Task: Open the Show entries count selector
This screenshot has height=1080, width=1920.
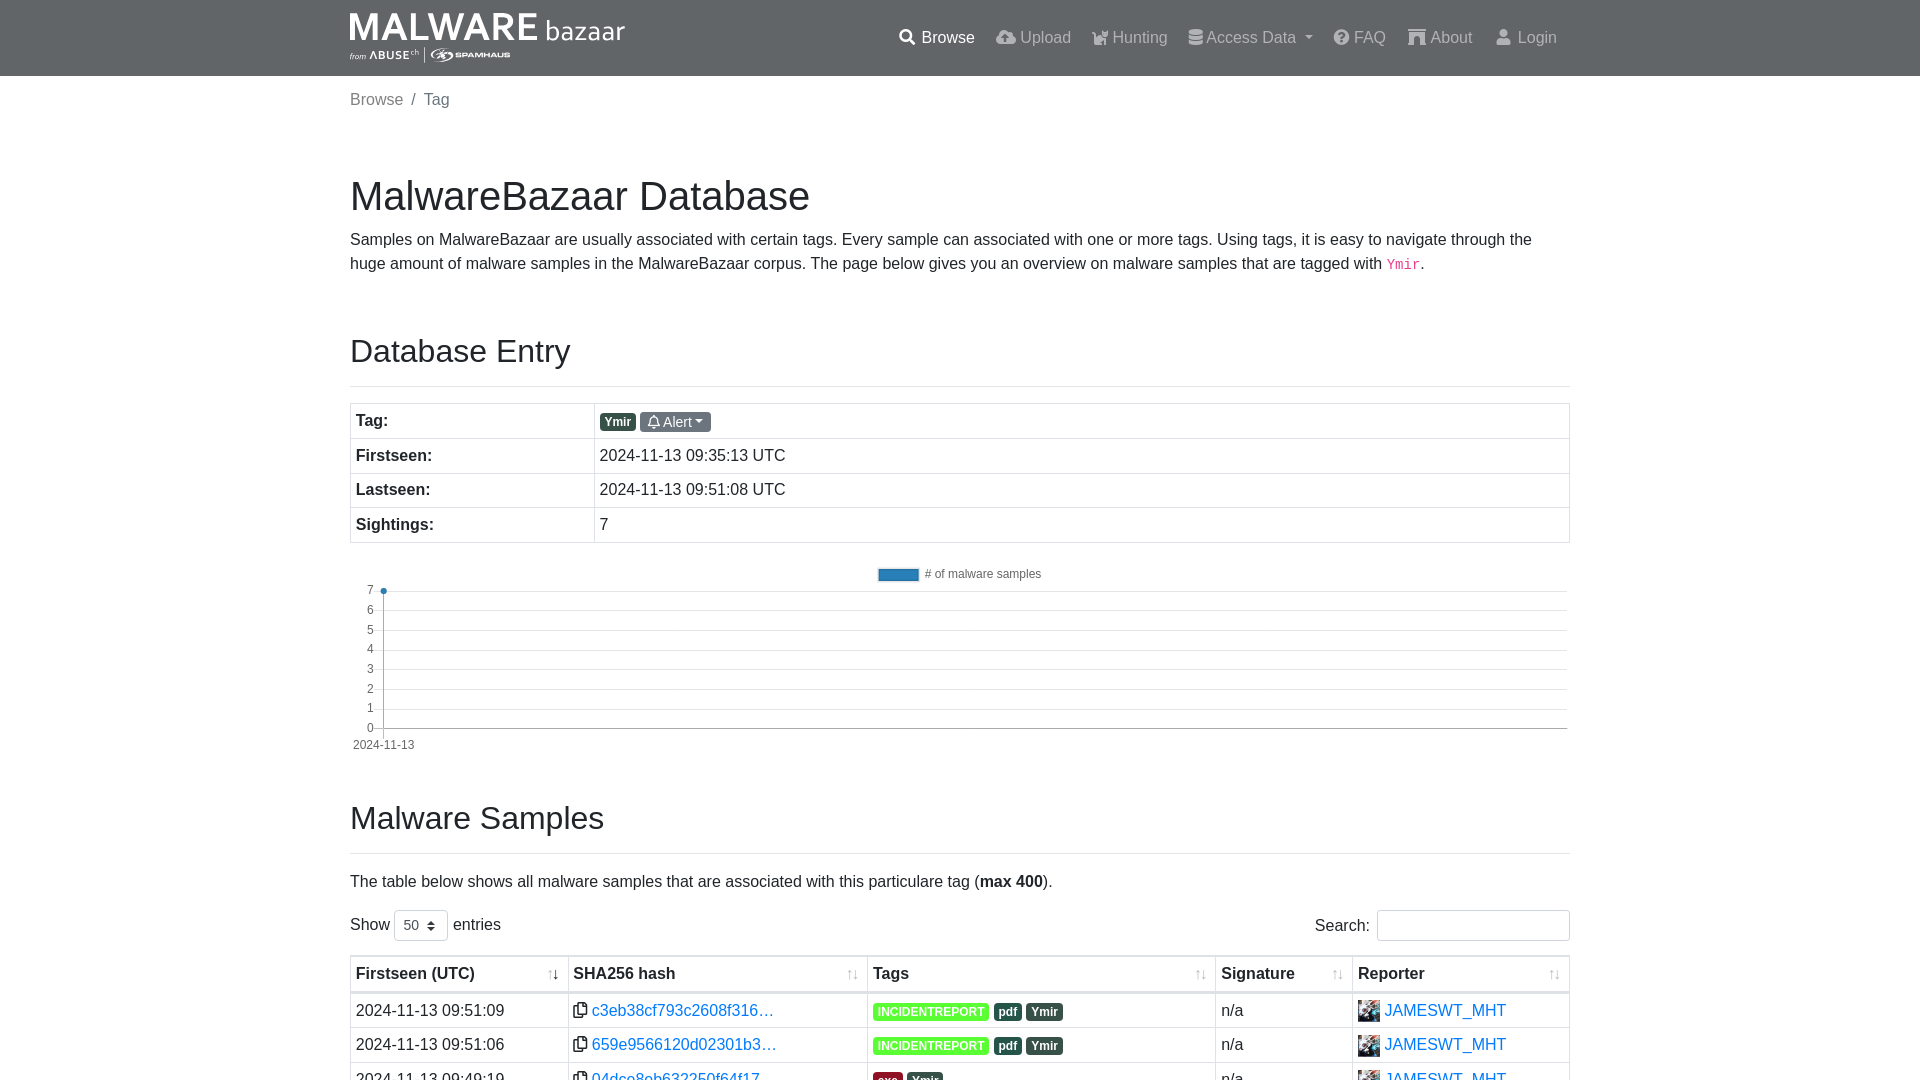Action: pos(421,925)
